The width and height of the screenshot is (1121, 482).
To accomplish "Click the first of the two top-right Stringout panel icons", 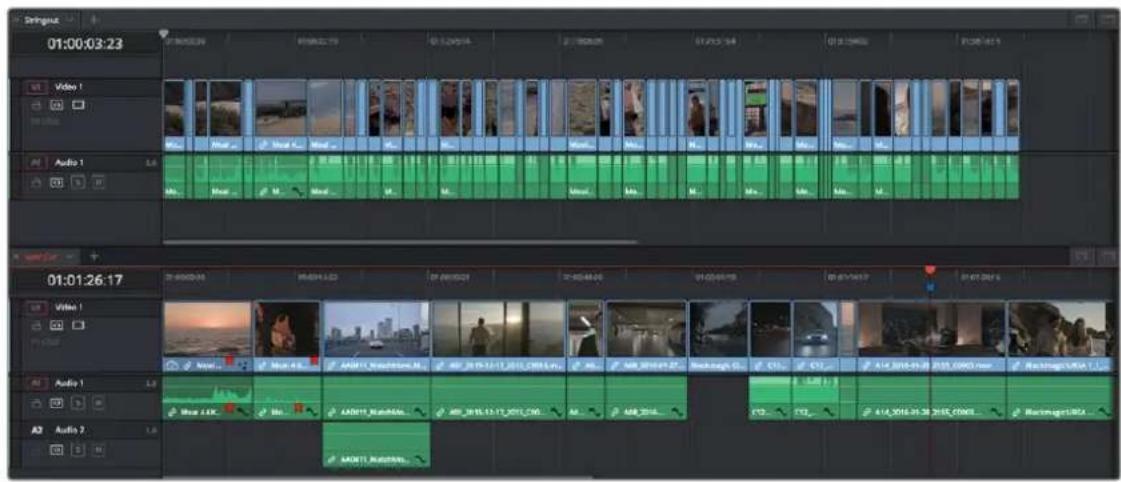I will [1084, 19].
